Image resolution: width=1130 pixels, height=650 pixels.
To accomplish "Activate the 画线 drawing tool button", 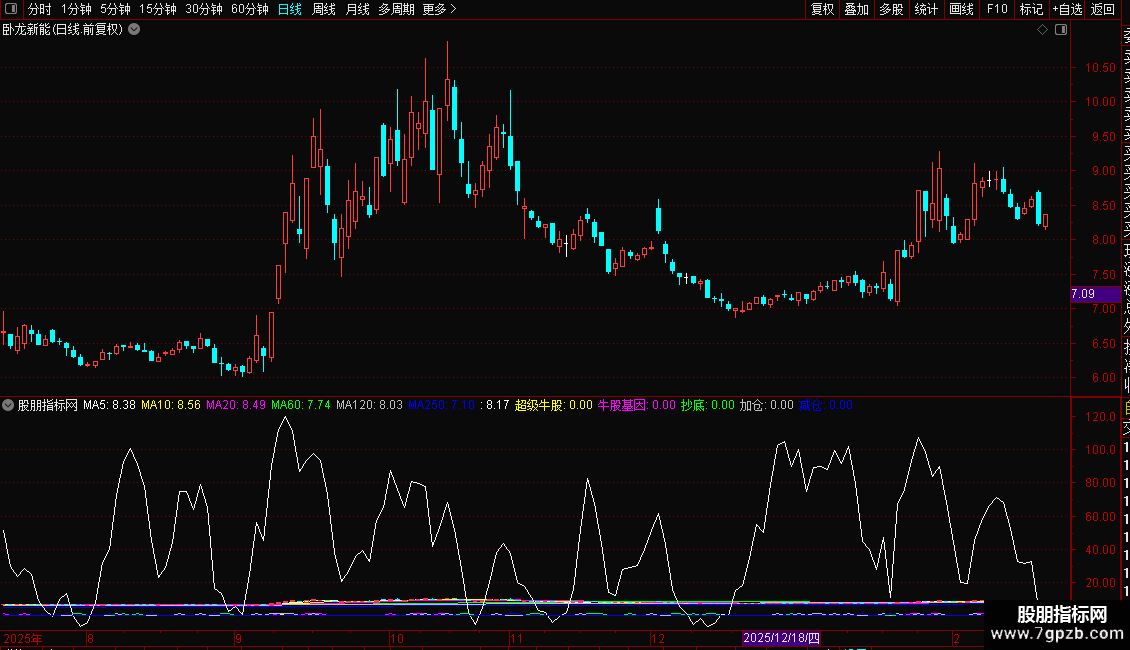I will click(x=961, y=9).
